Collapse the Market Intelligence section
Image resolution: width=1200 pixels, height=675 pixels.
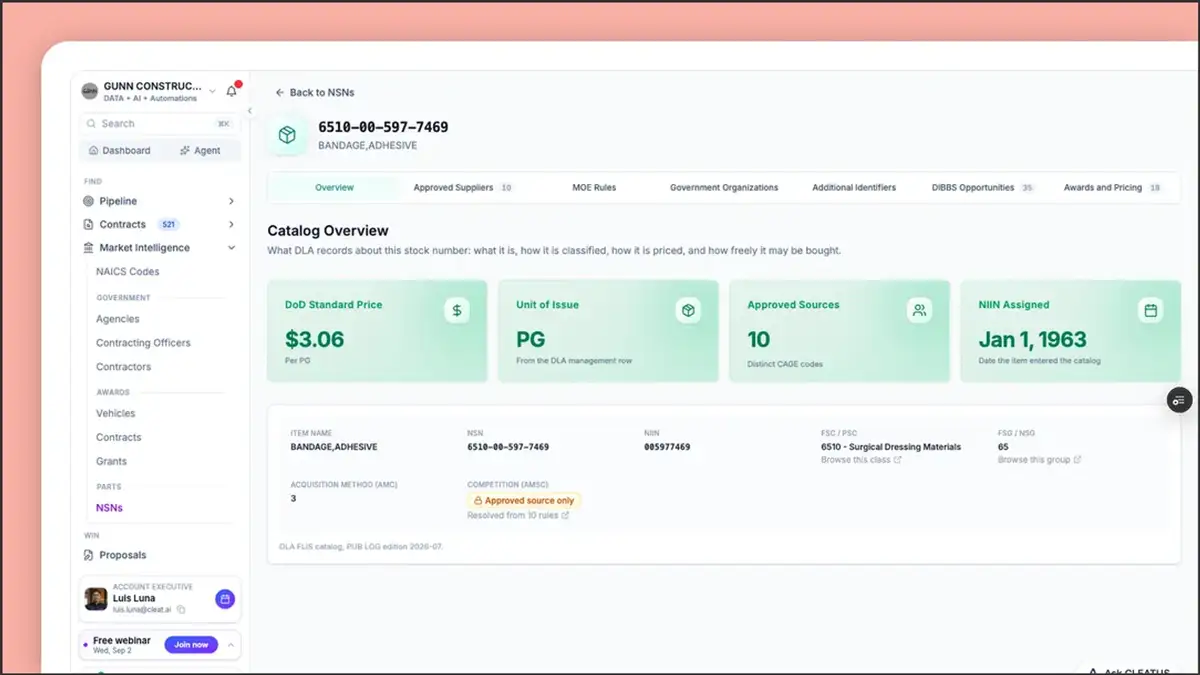(231, 248)
